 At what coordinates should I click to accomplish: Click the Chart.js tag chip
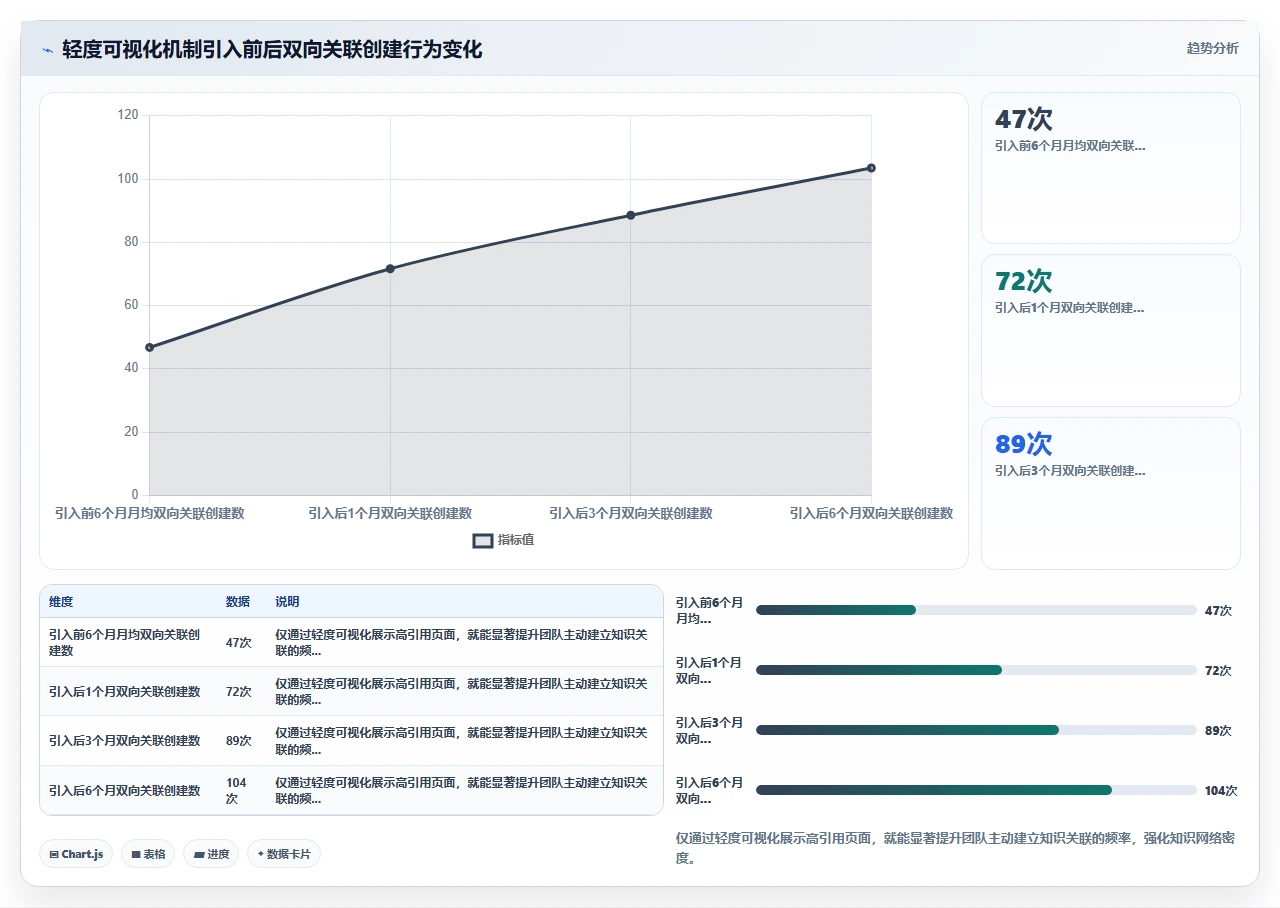pos(76,854)
